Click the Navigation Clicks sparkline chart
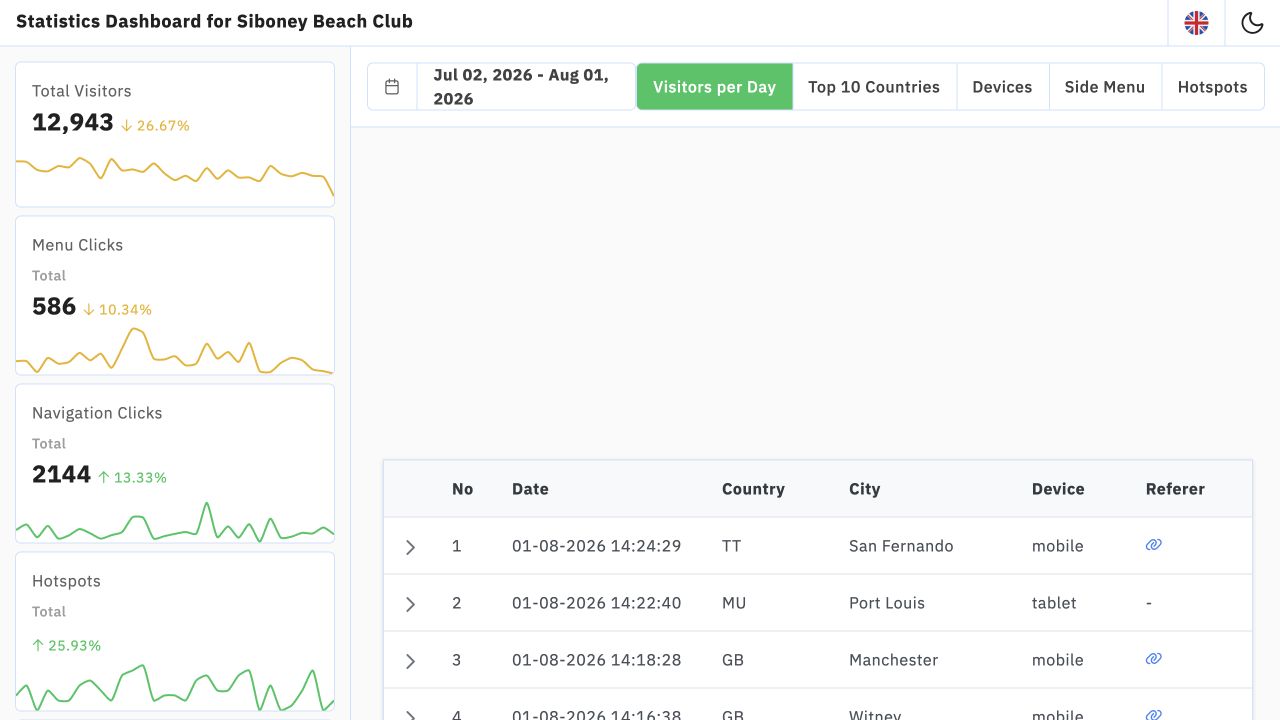 [x=175, y=522]
